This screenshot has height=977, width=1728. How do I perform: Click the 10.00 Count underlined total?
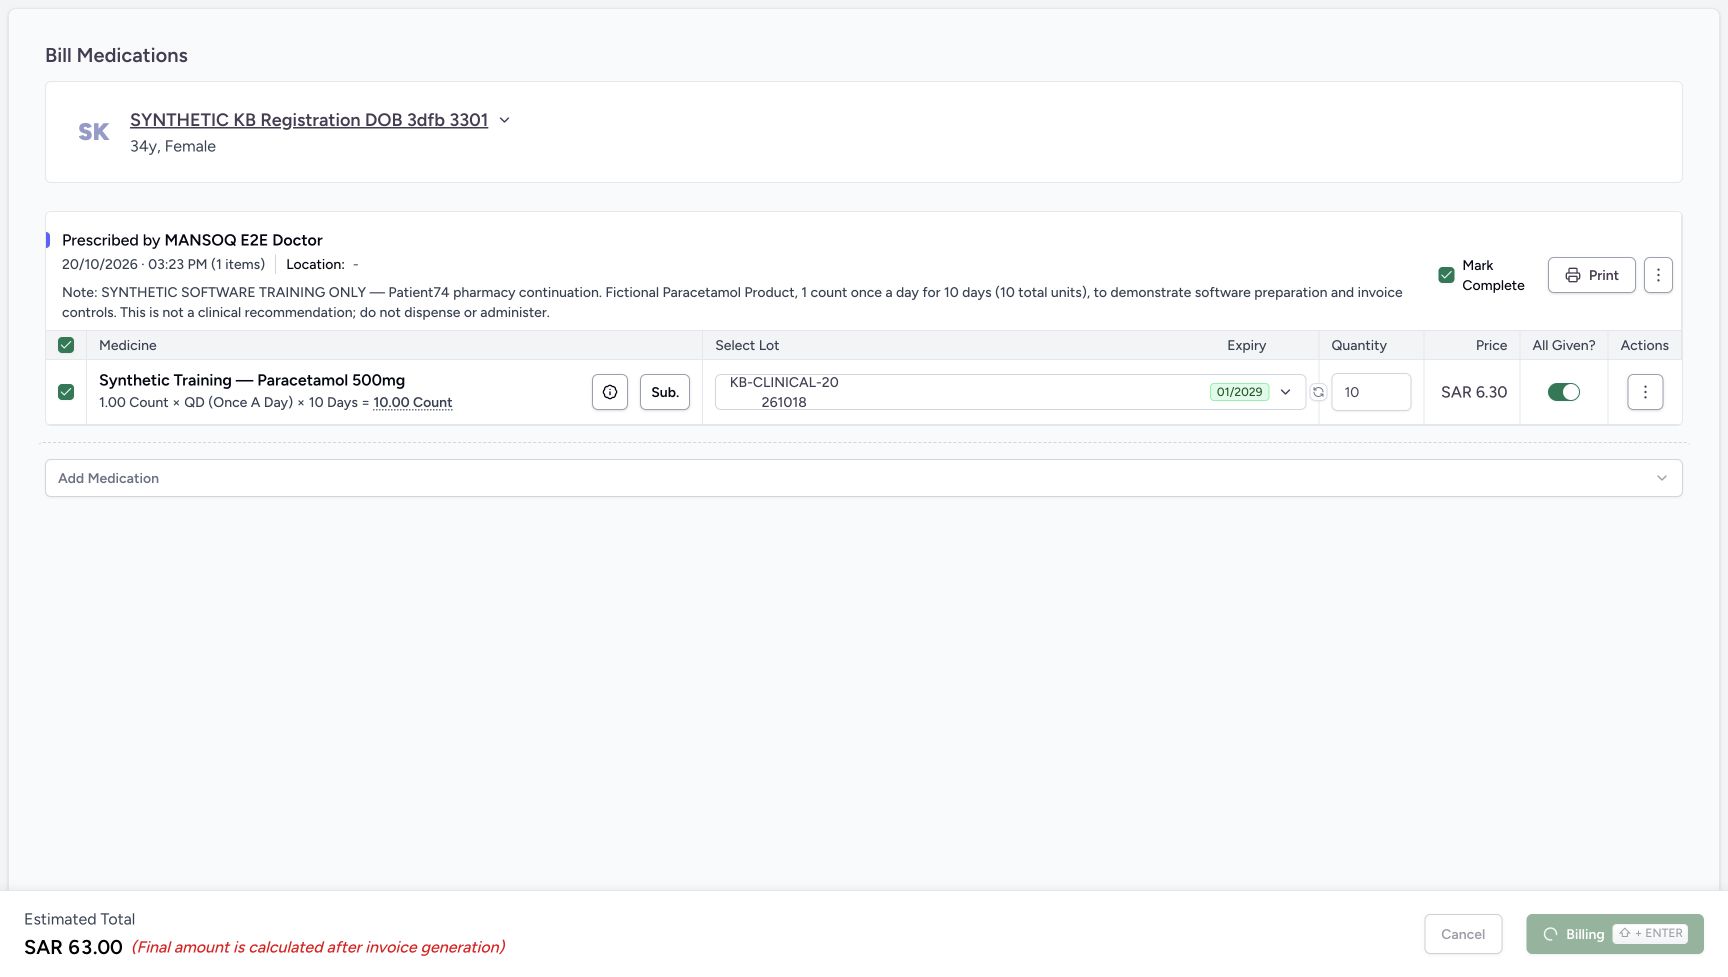coord(413,403)
